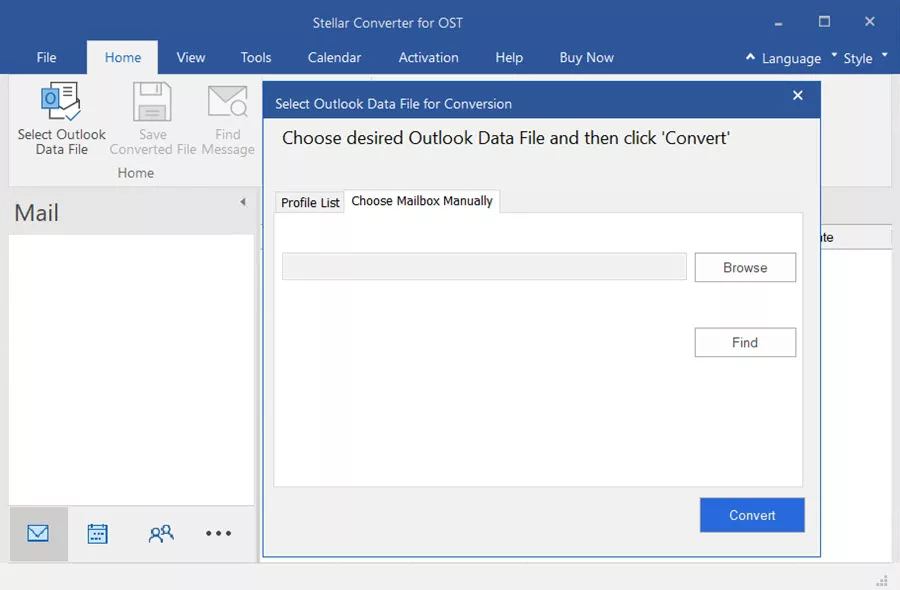Open the View ribbon tab
900x590 pixels.
(191, 57)
